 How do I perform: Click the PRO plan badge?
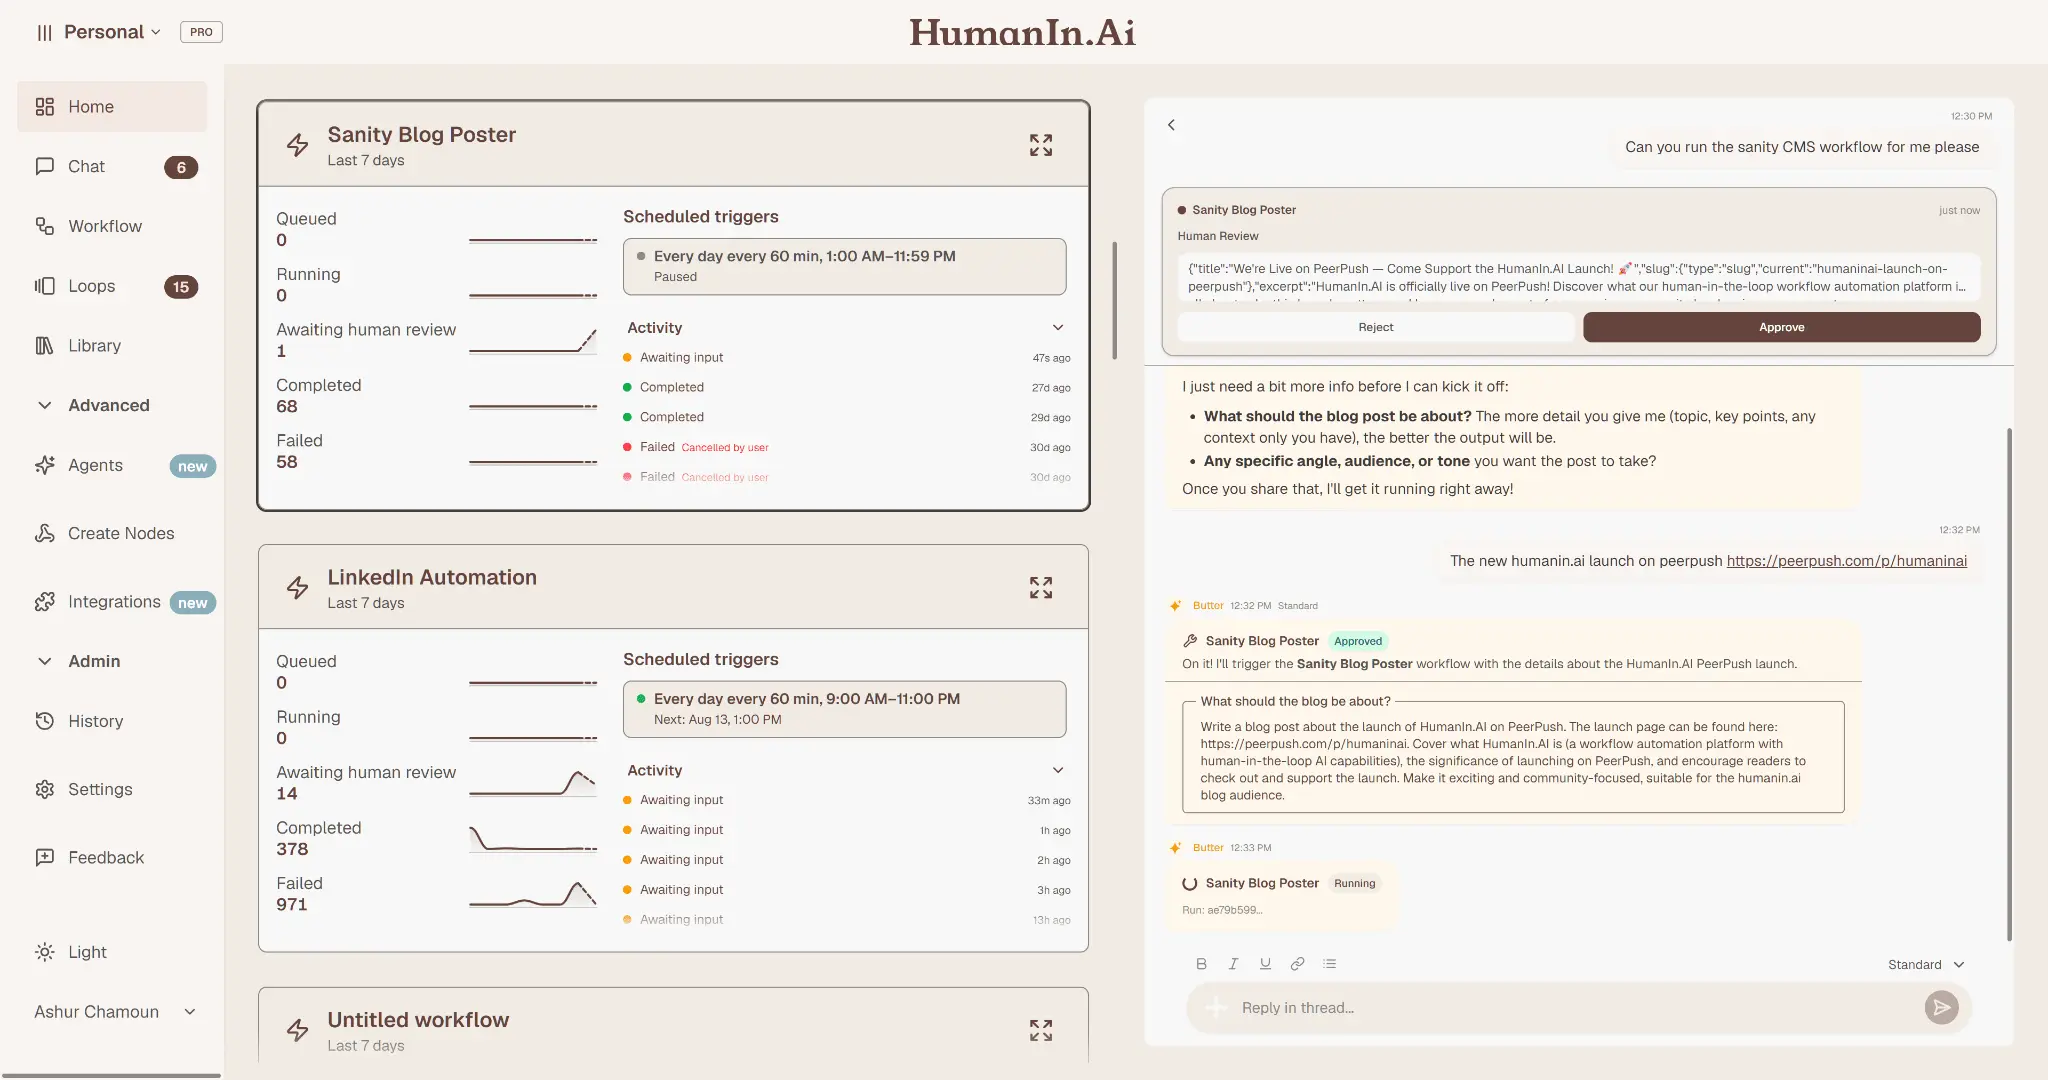click(201, 32)
